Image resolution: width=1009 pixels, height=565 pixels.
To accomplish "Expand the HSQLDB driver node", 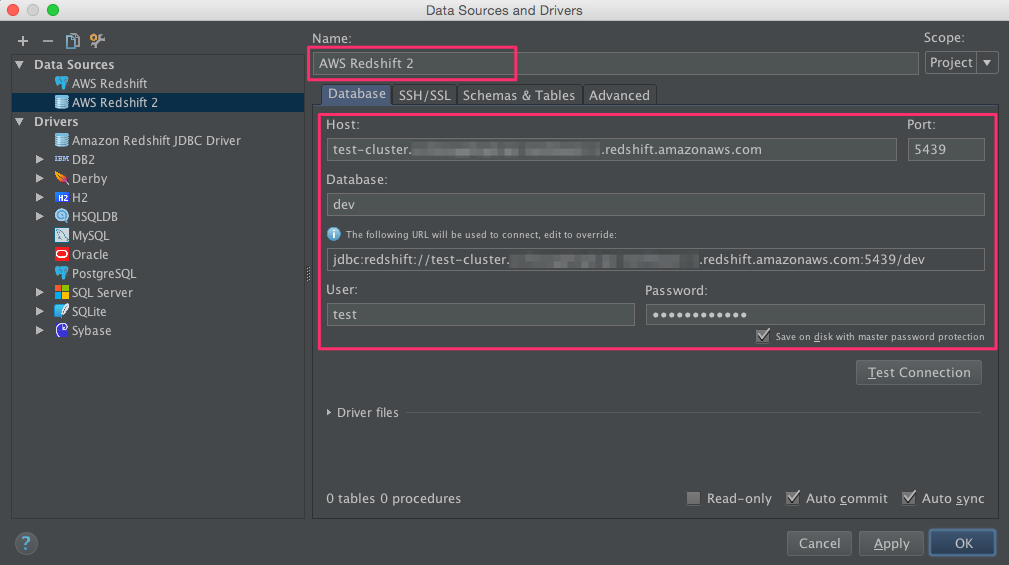I will 40,216.
